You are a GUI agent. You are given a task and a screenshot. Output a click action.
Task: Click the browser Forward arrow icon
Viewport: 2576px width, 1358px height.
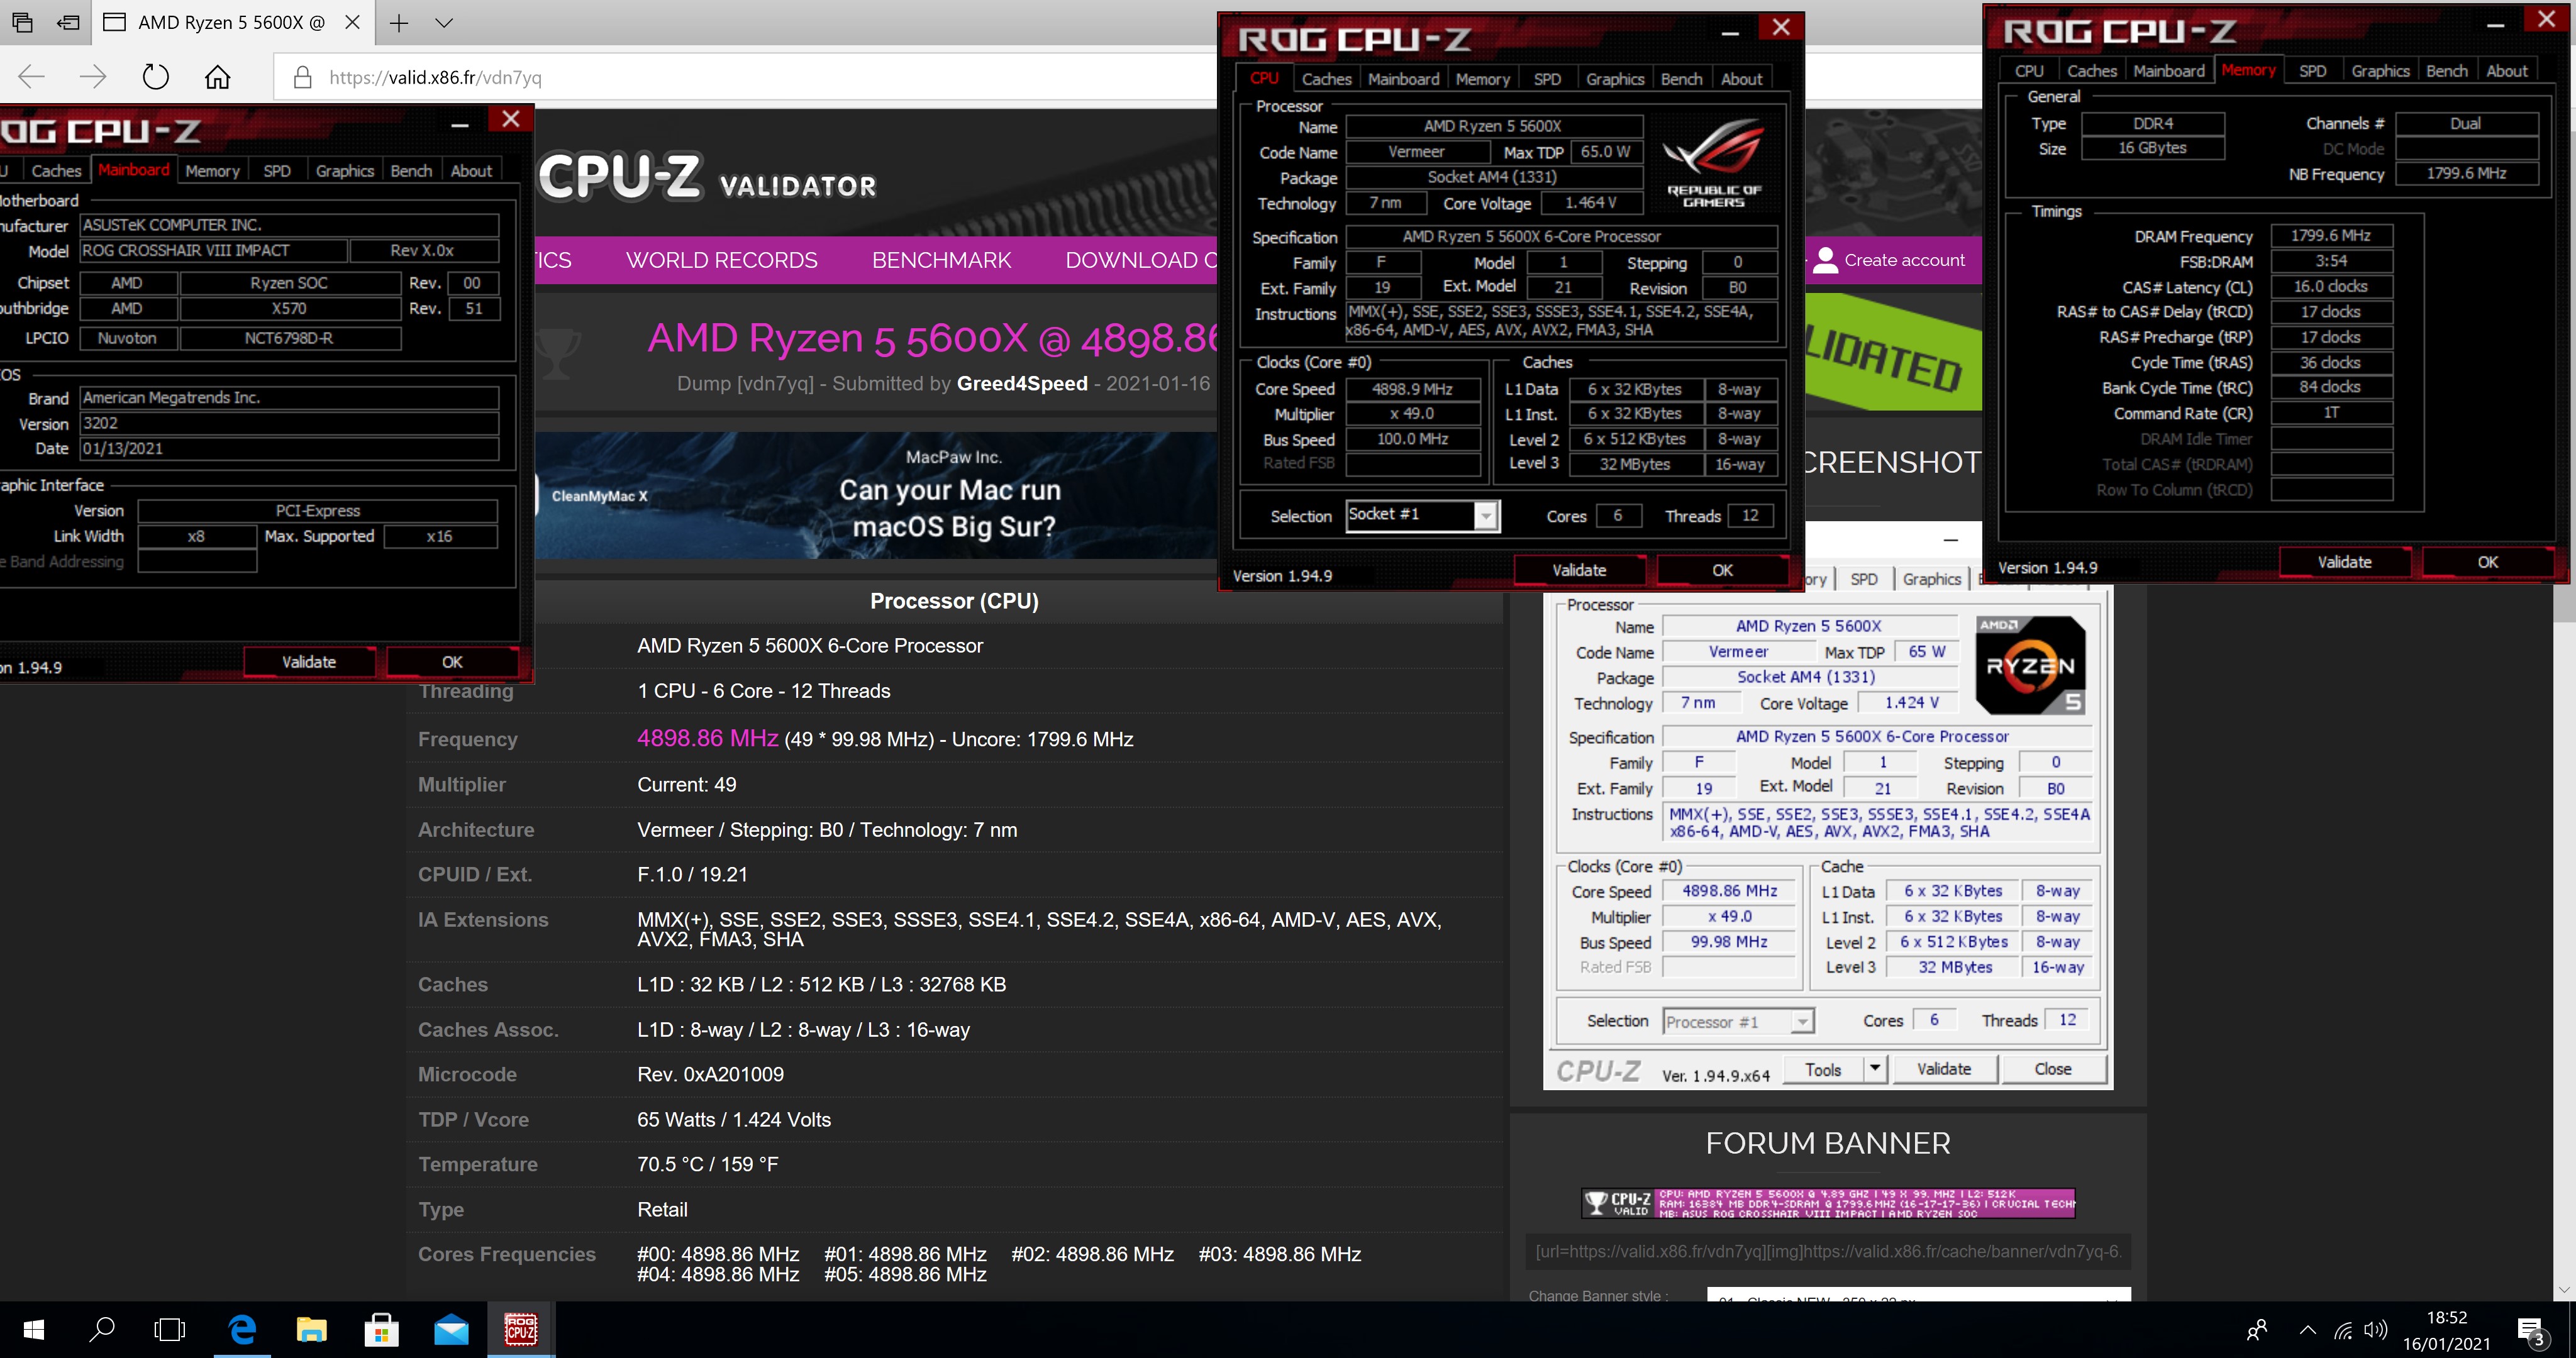93,77
